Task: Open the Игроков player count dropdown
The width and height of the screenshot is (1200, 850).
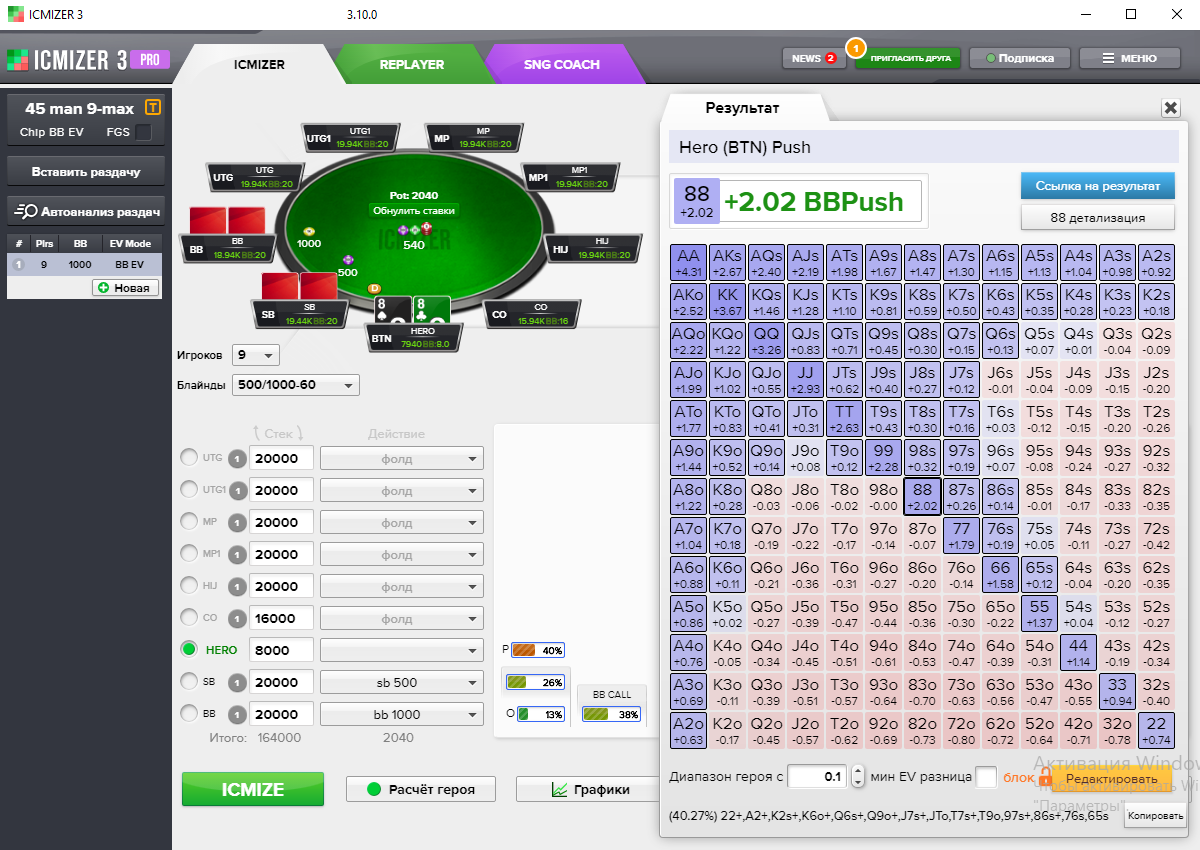Action: click(256, 355)
